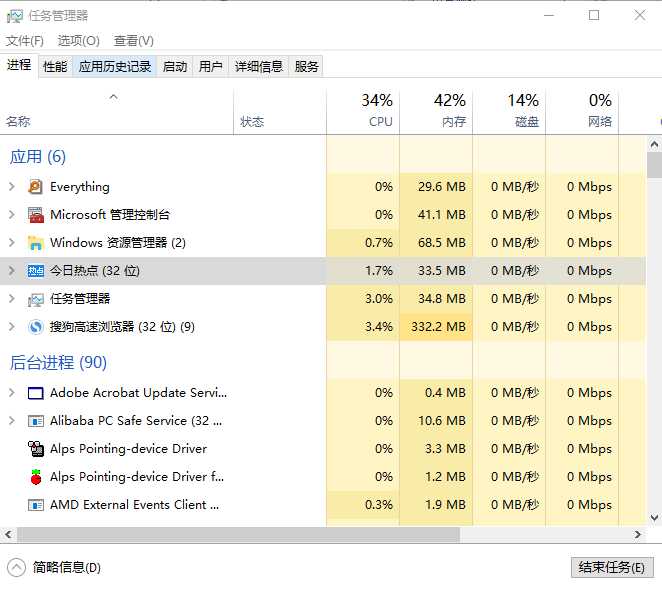Image resolution: width=662 pixels, height=592 pixels.
Task: Select the 搜狗高速浏览器 332.2 MB memory cell
Action: [x=436, y=326]
